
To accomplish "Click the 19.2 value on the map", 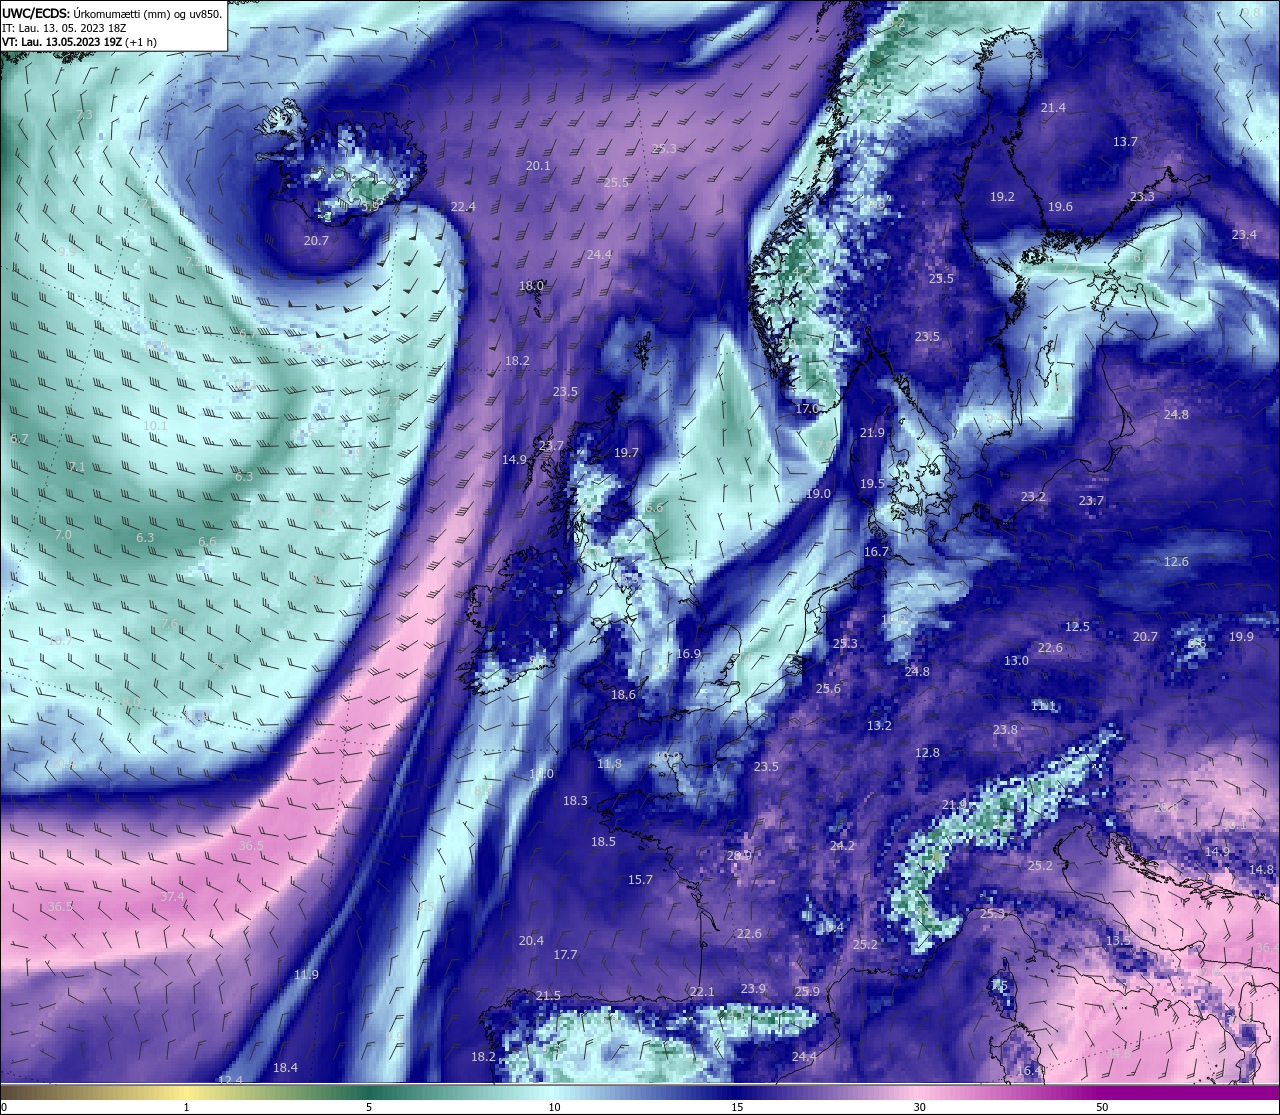I will 1002,197.
